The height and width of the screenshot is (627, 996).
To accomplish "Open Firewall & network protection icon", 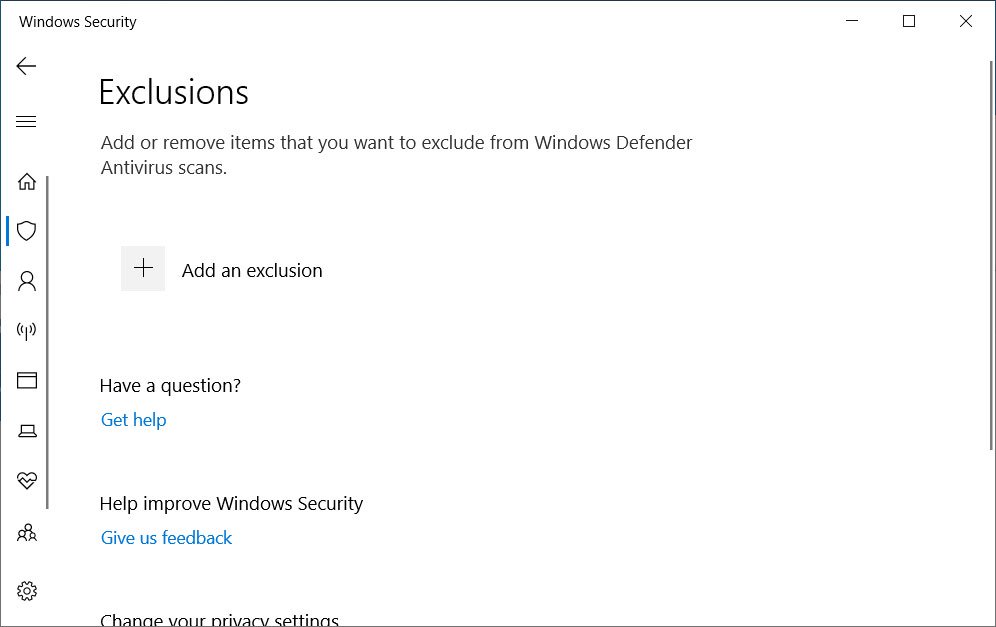I will click(27, 331).
